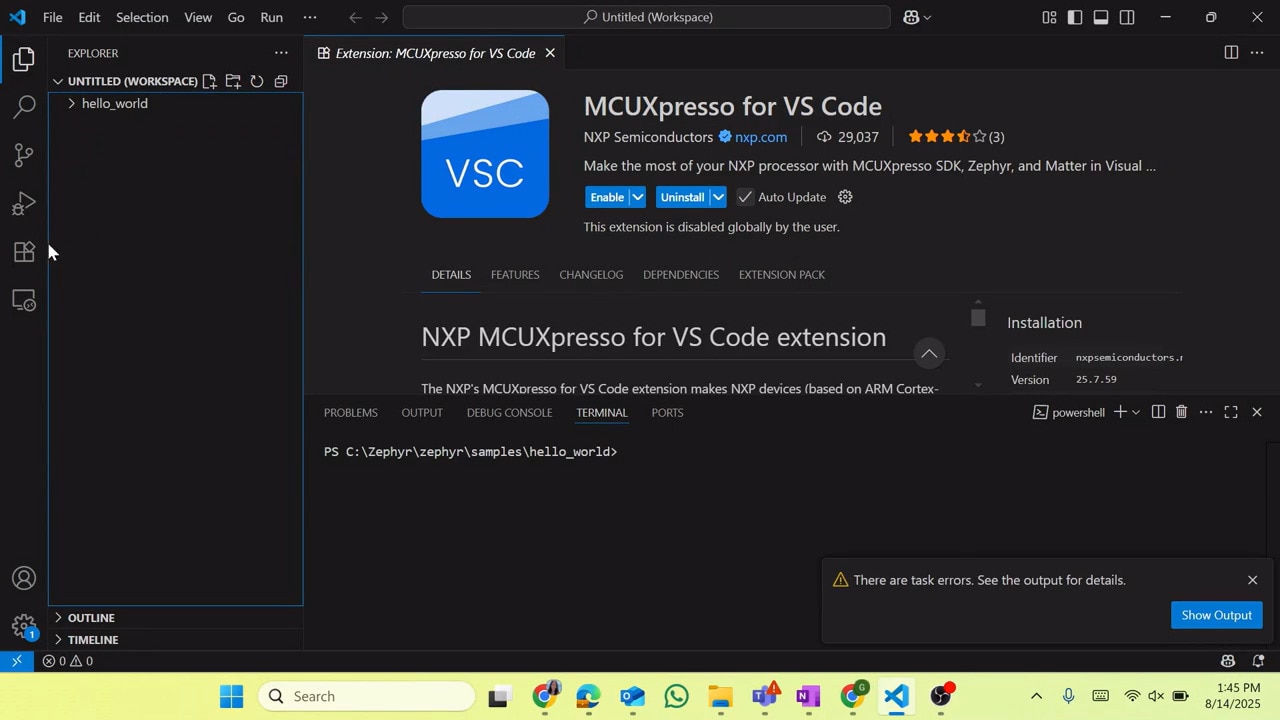Open the Selection menu
This screenshot has width=1280, height=720.
pos(142,17)
